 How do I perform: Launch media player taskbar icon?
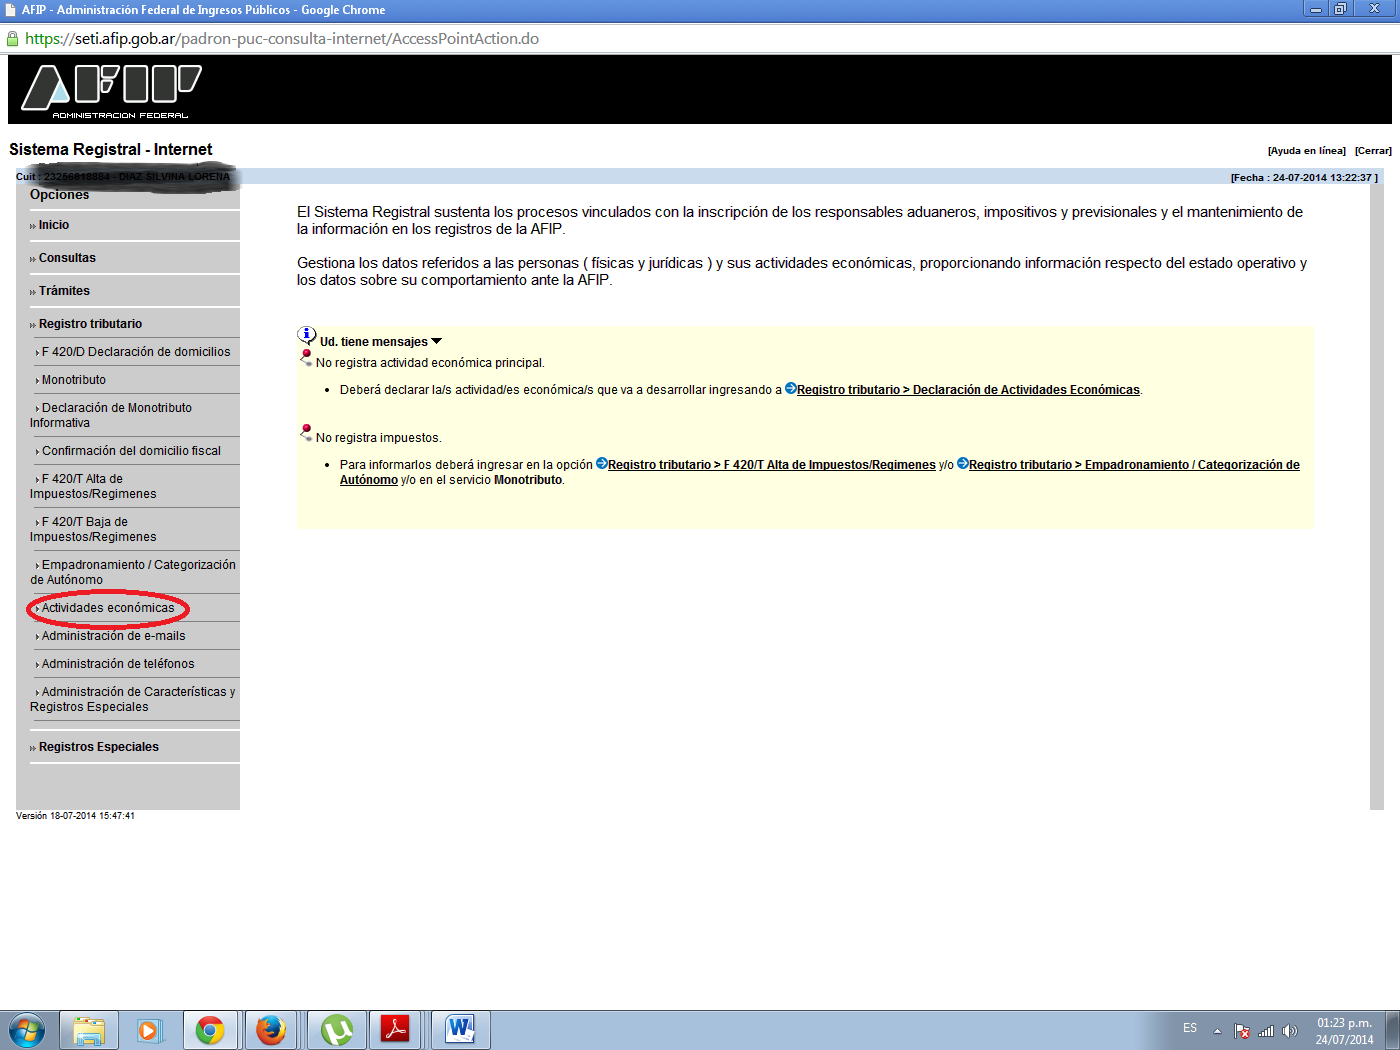(149, 1030)
